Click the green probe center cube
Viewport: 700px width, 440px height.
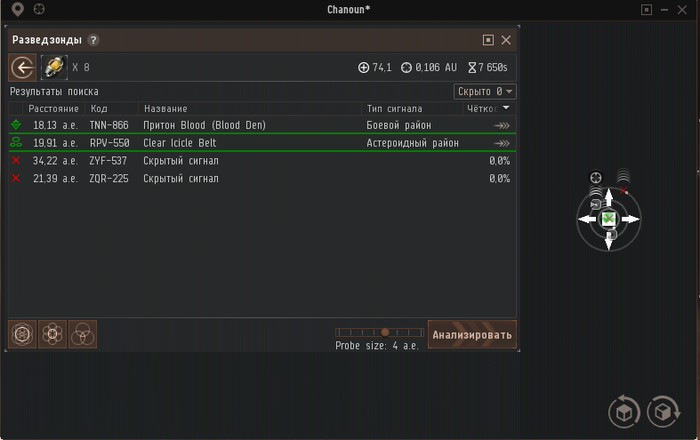coord(607,218)
